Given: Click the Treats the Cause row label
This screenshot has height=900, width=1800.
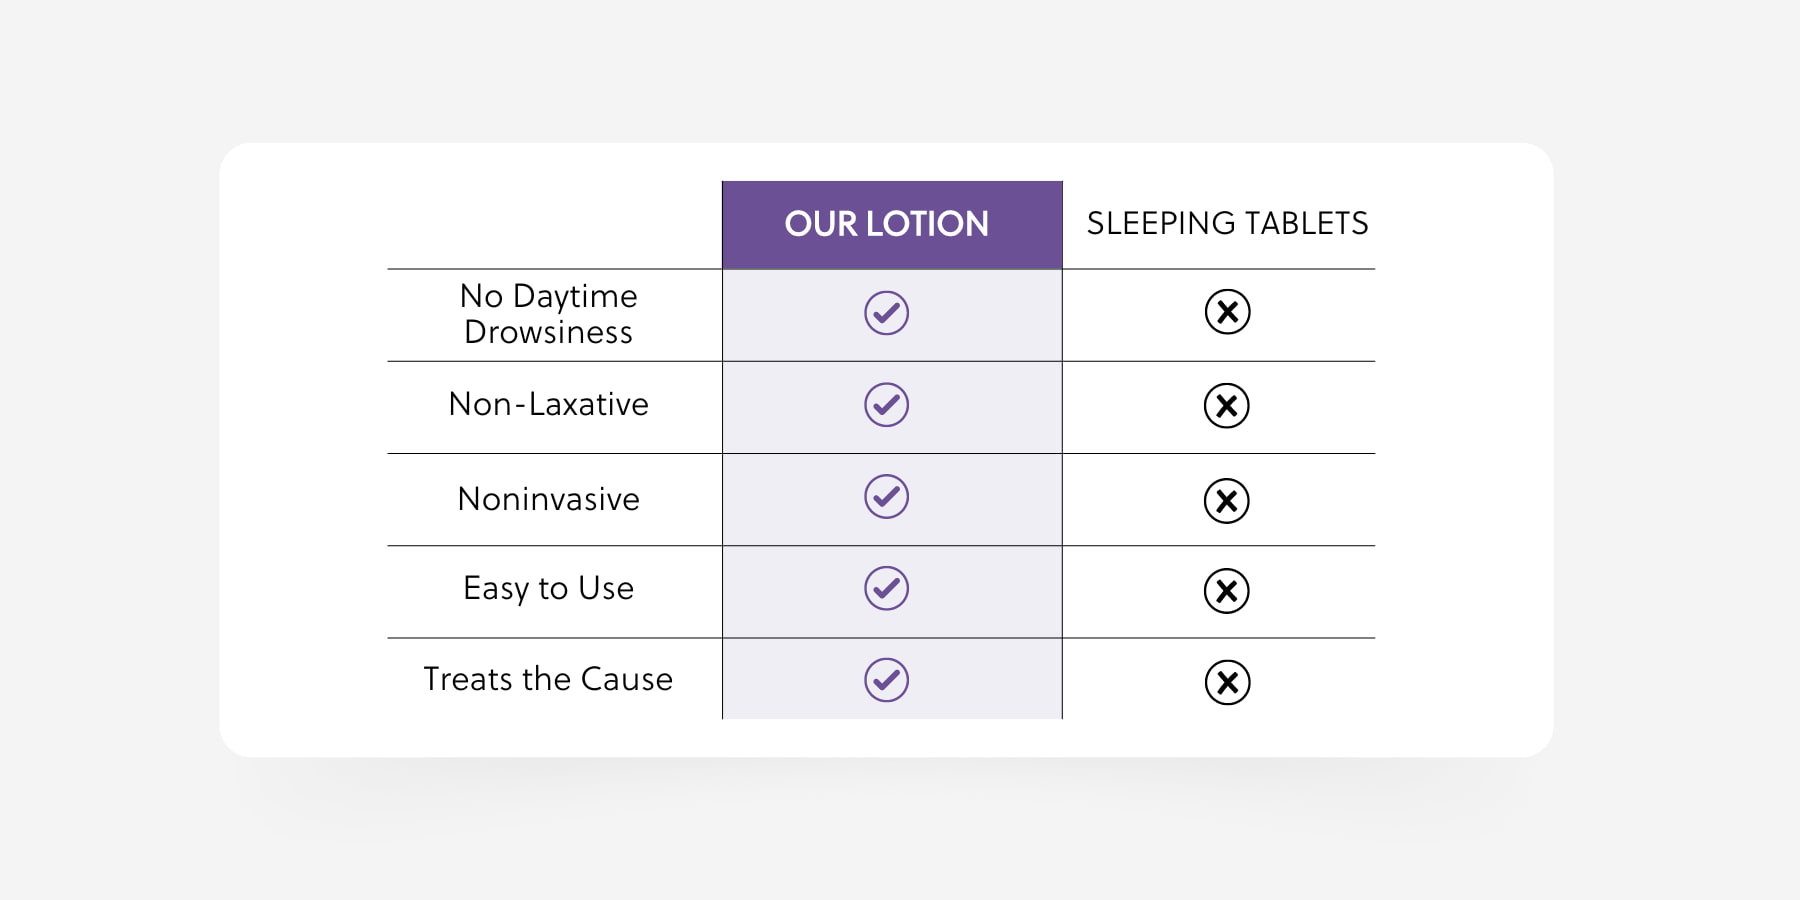Looking at the screenshot, I should pos(548,679).
